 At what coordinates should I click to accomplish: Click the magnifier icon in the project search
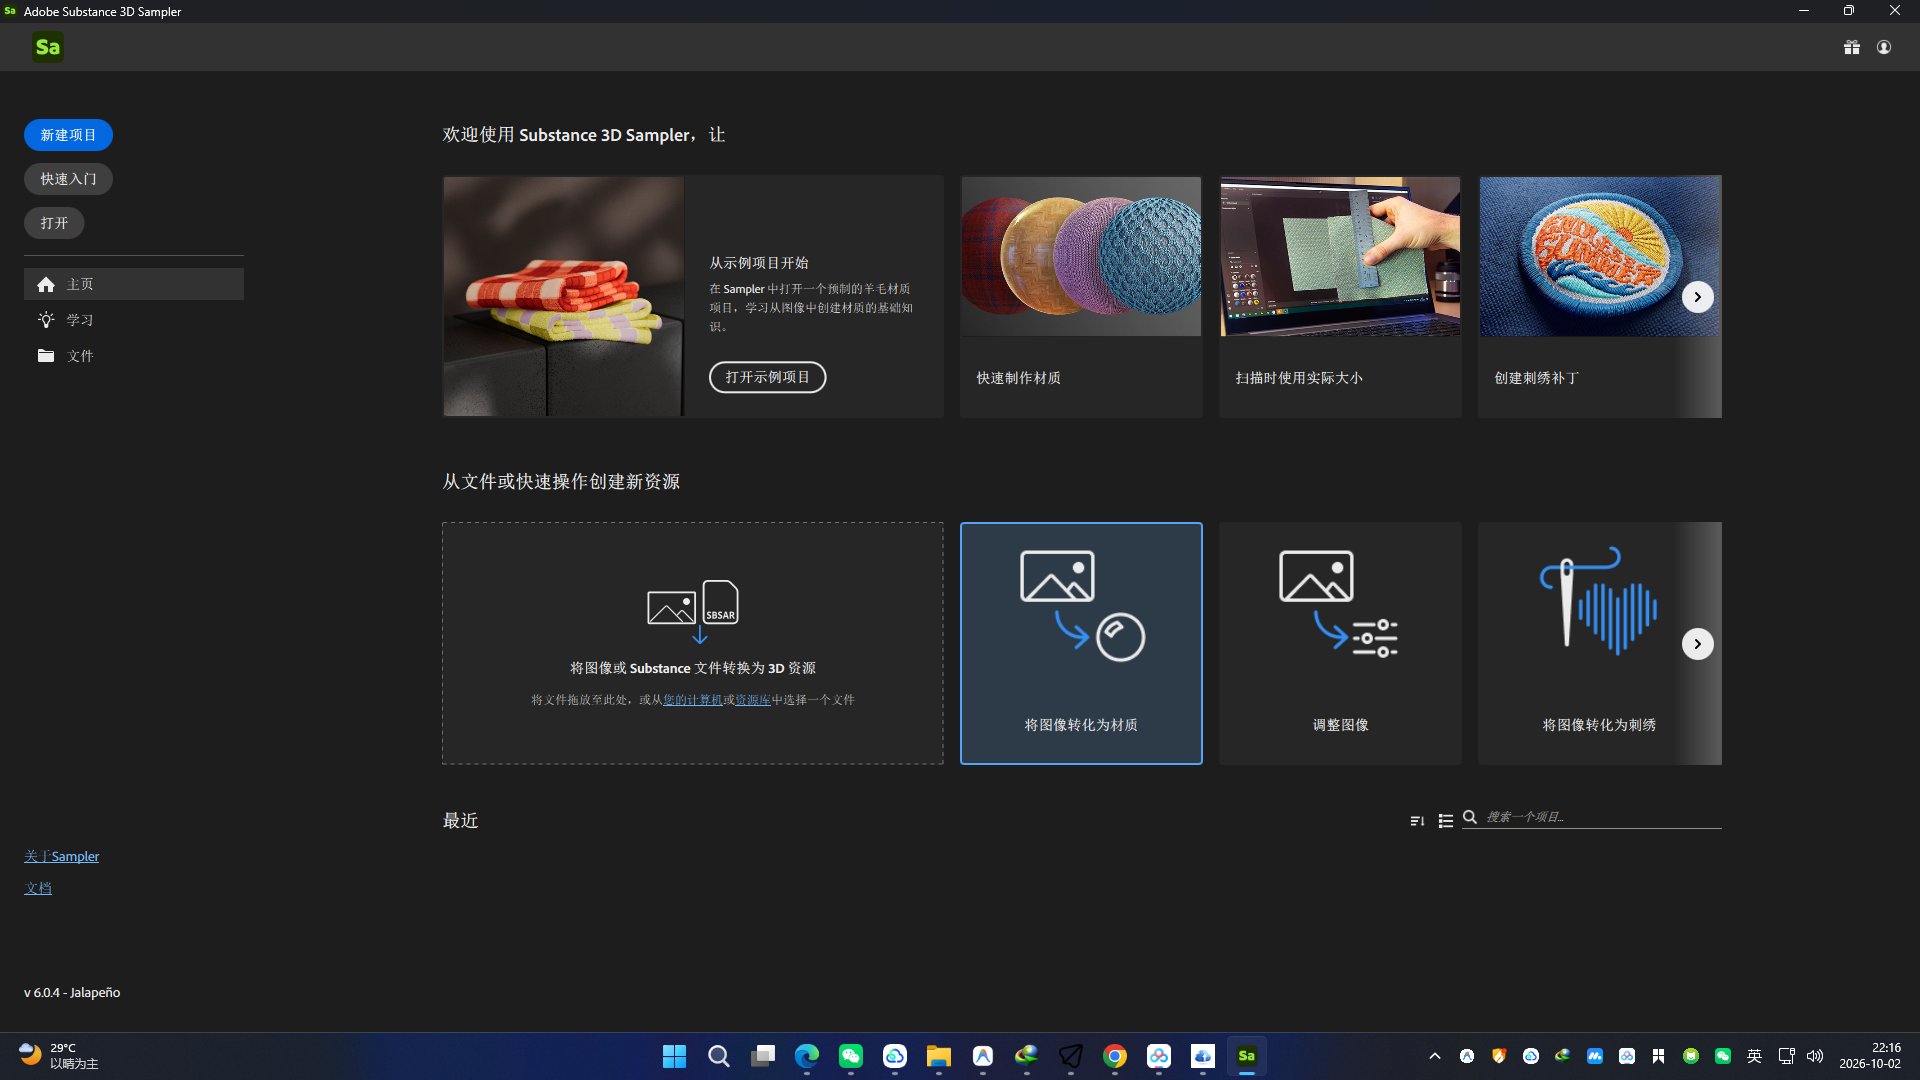(1470, 817)
